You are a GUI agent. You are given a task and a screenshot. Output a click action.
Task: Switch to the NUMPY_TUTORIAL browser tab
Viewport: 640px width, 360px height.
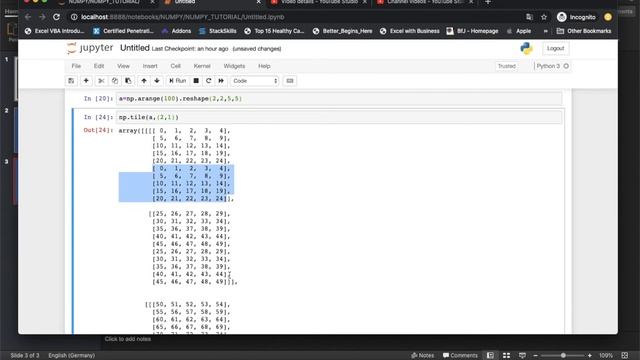click(103, 2)
